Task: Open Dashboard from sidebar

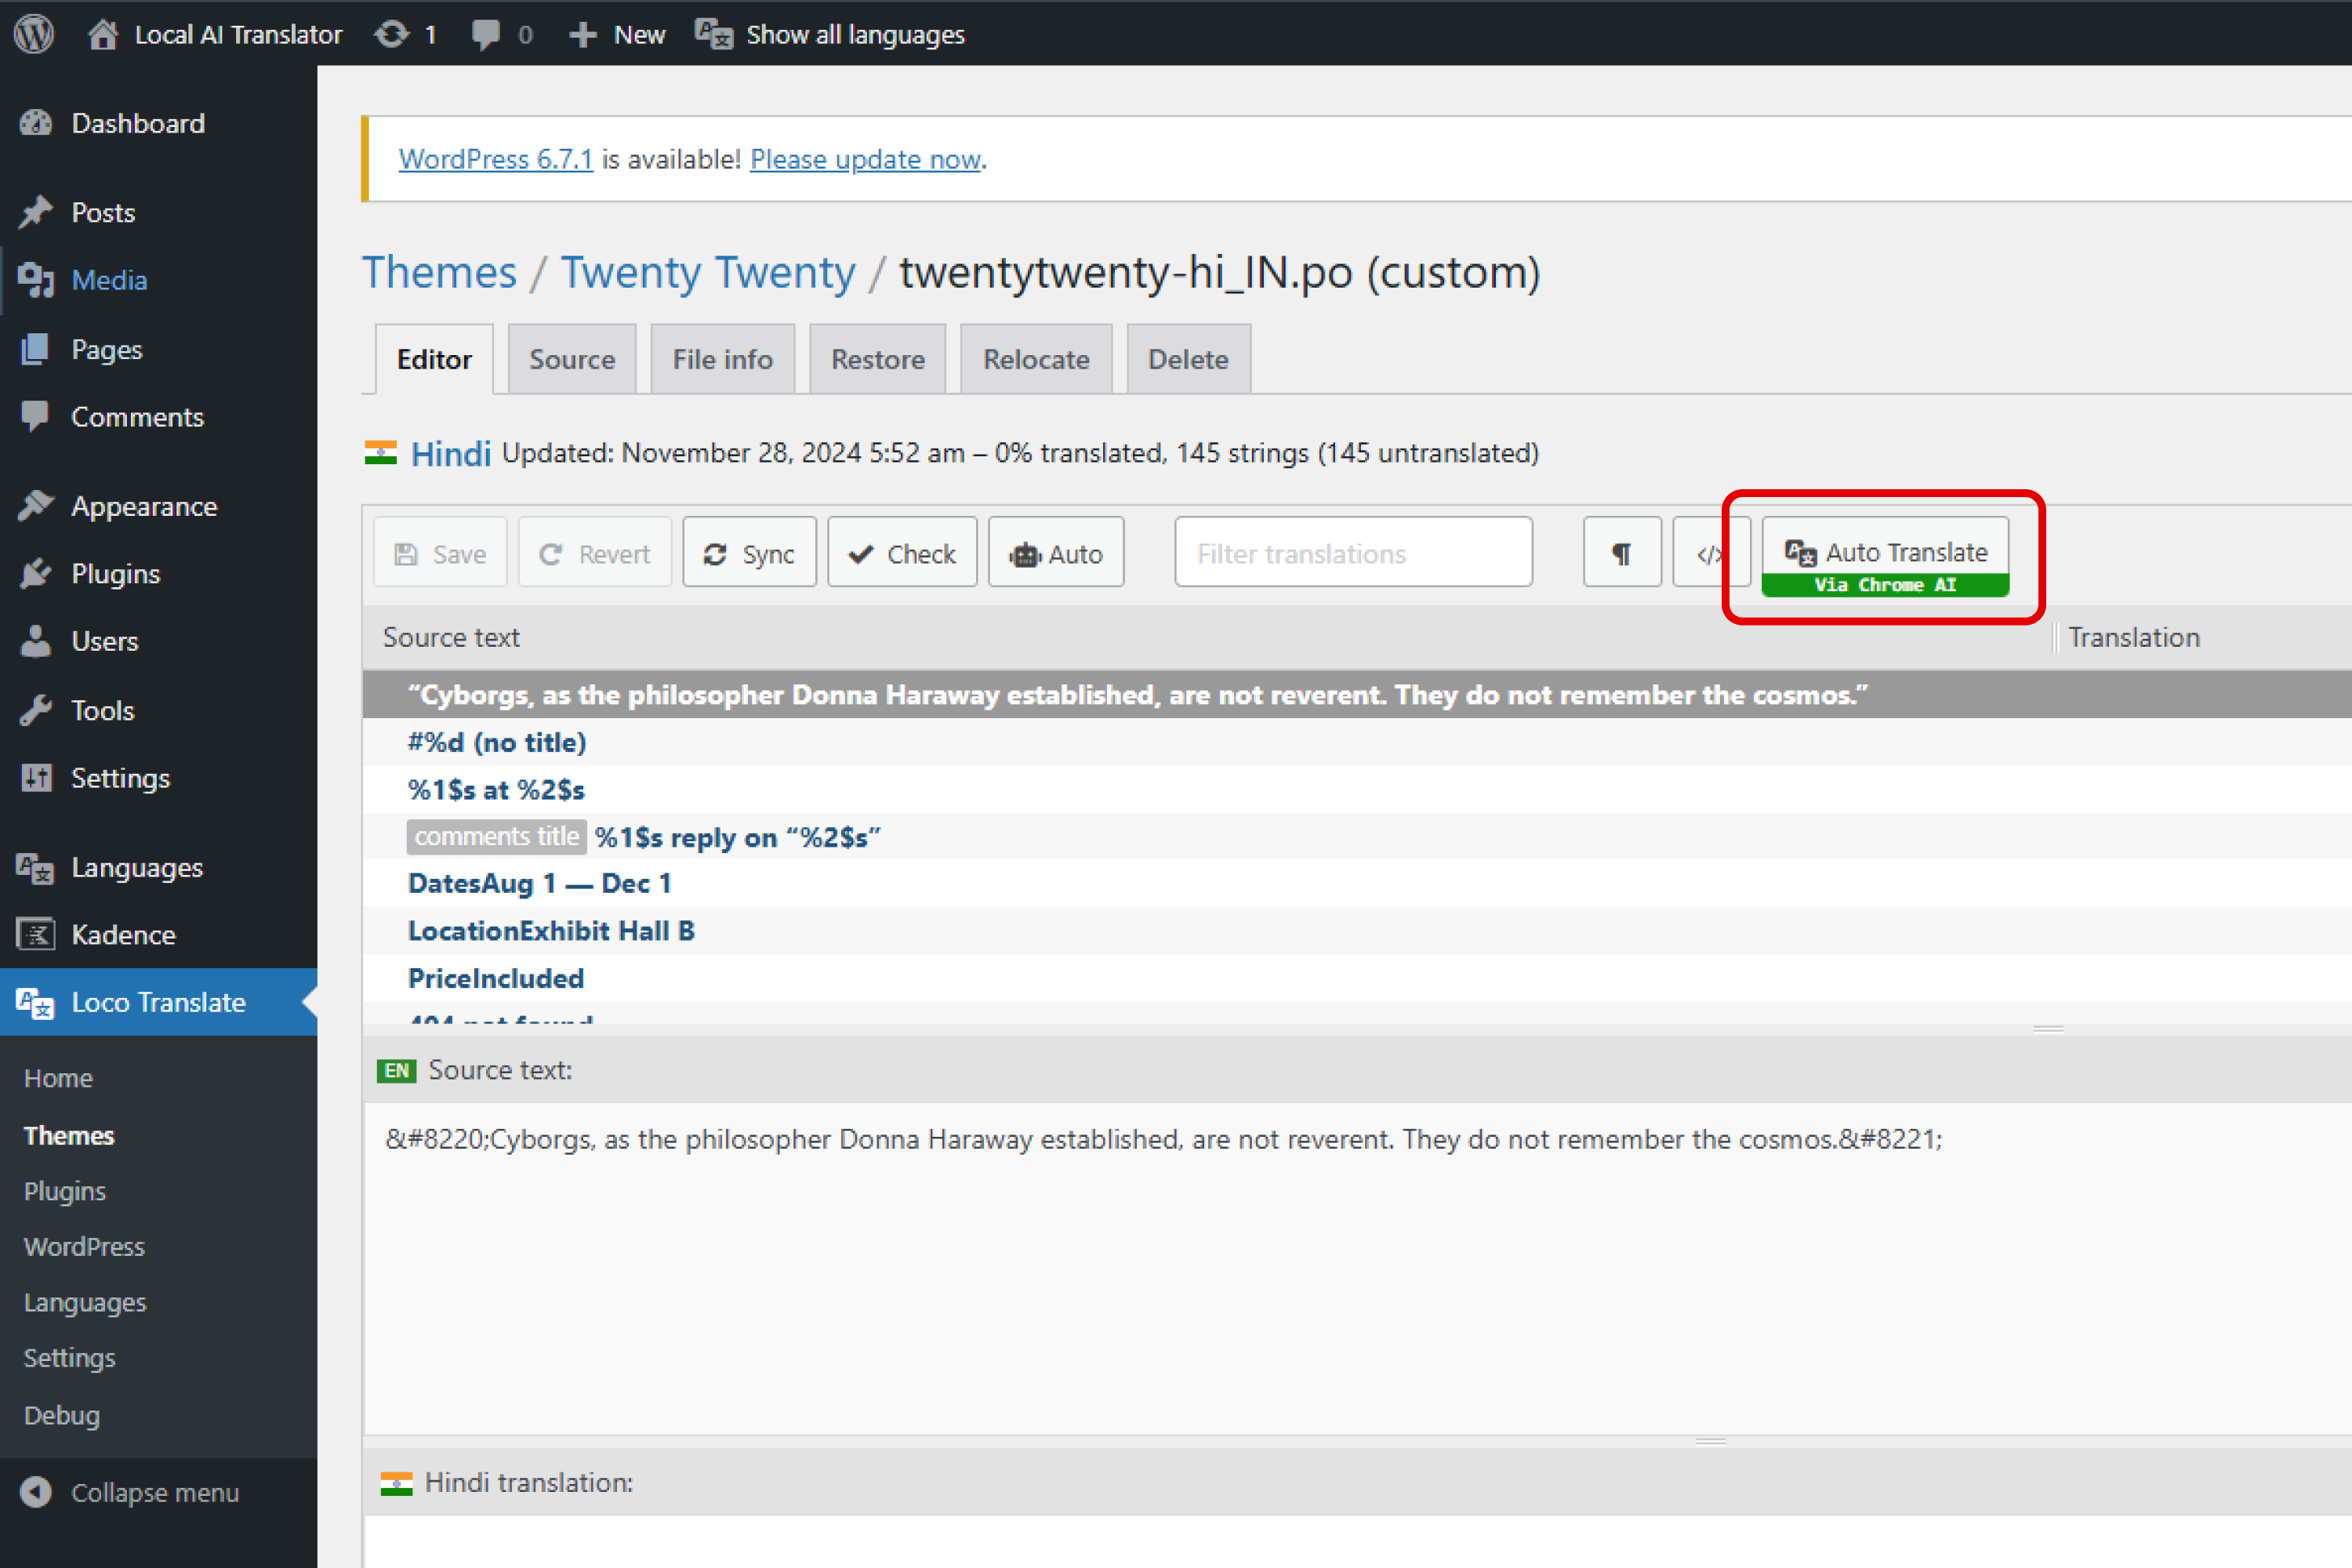Action: pyautogui.click(x=138, y=123)
